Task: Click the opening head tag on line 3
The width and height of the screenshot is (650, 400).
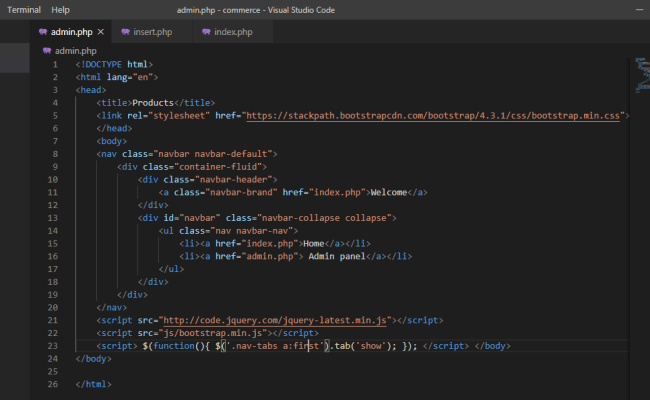Action: [91, 90]
